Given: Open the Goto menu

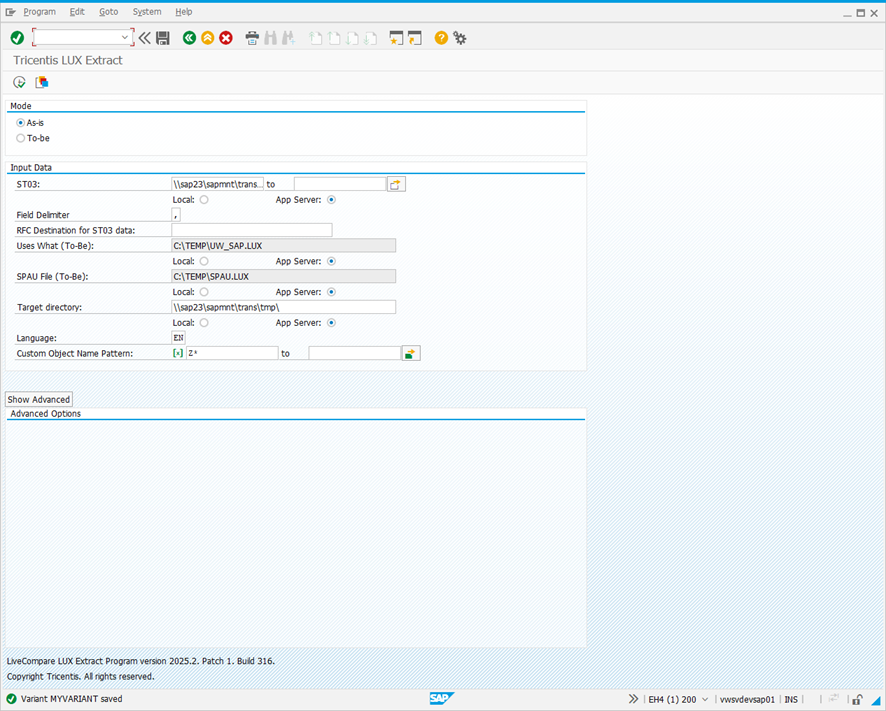Looking at the screenshot, I should (x=108, y=11).
